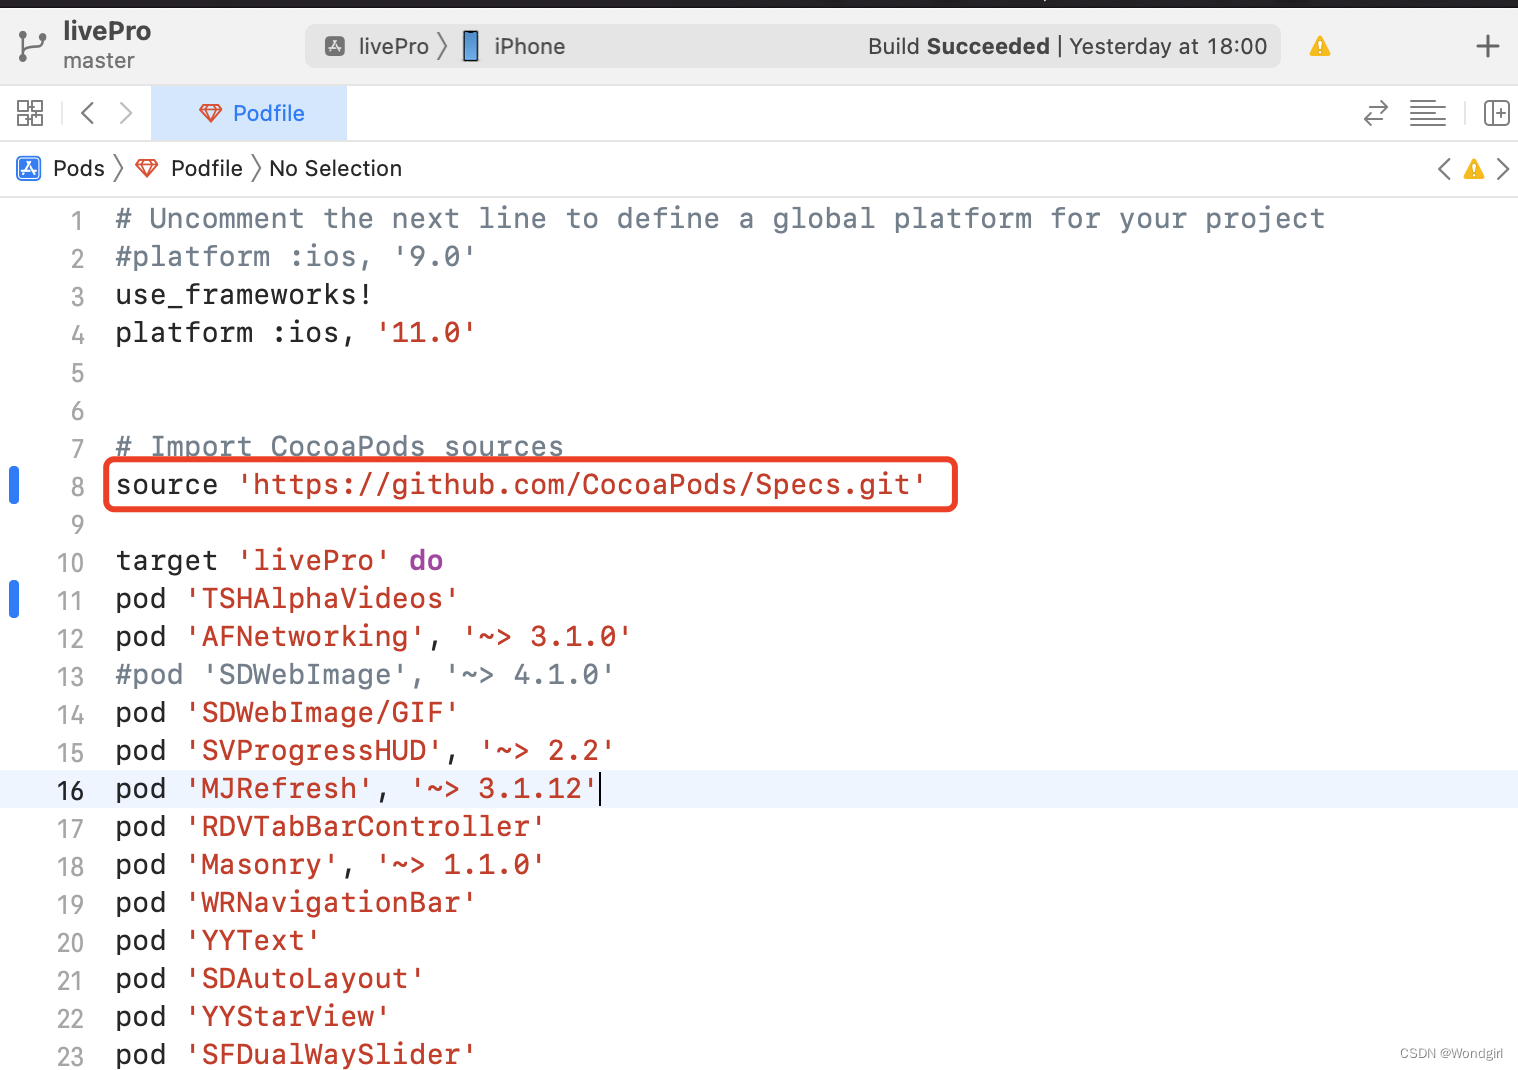
Task: Click the pod 'RDVTabBarController' line
Action: click(x=330, y=826)
